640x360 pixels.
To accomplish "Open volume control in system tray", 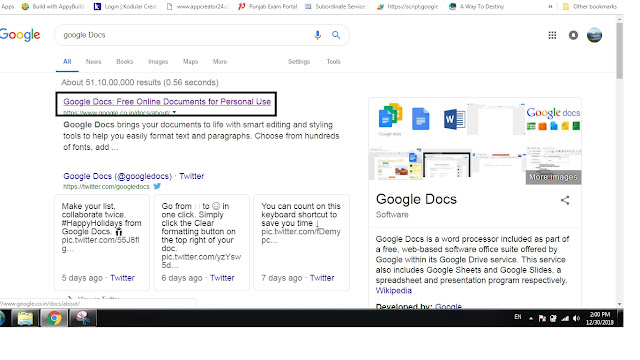I will pyautogui.click(x=576, y=318).
